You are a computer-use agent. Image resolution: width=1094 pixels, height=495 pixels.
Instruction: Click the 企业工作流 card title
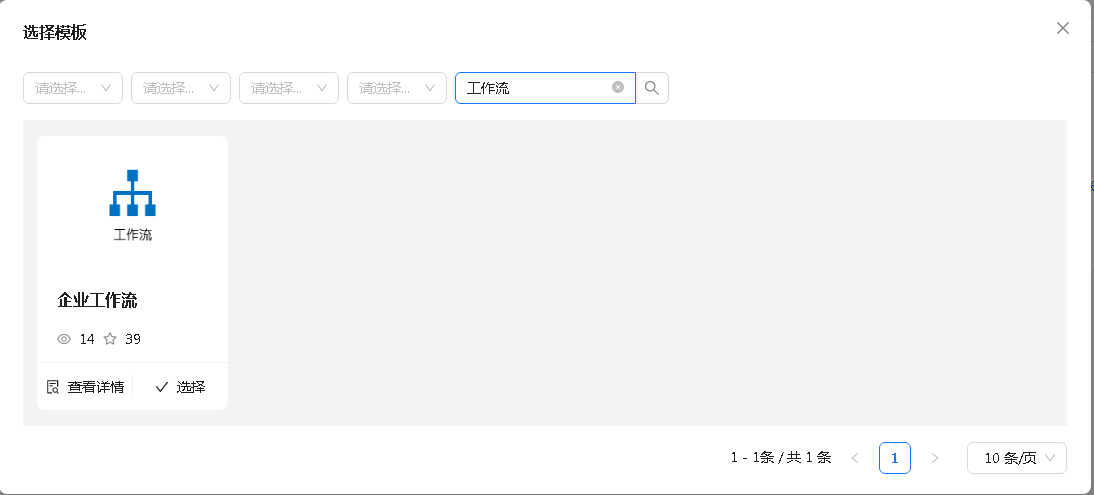pyautogui.click(x=97, y=301)
